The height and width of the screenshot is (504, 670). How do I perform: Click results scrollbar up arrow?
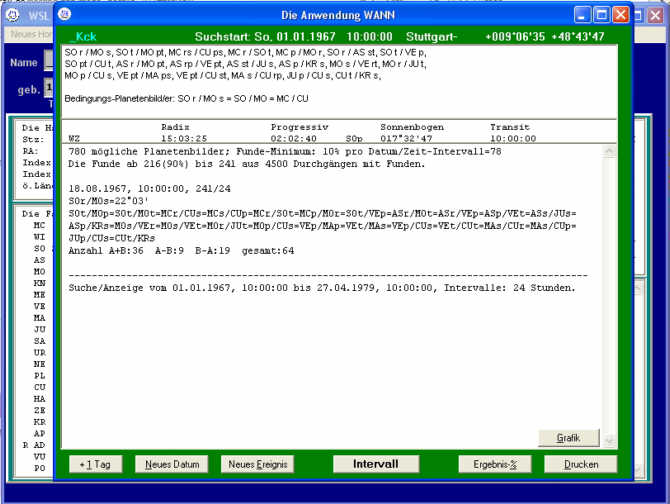609,151
